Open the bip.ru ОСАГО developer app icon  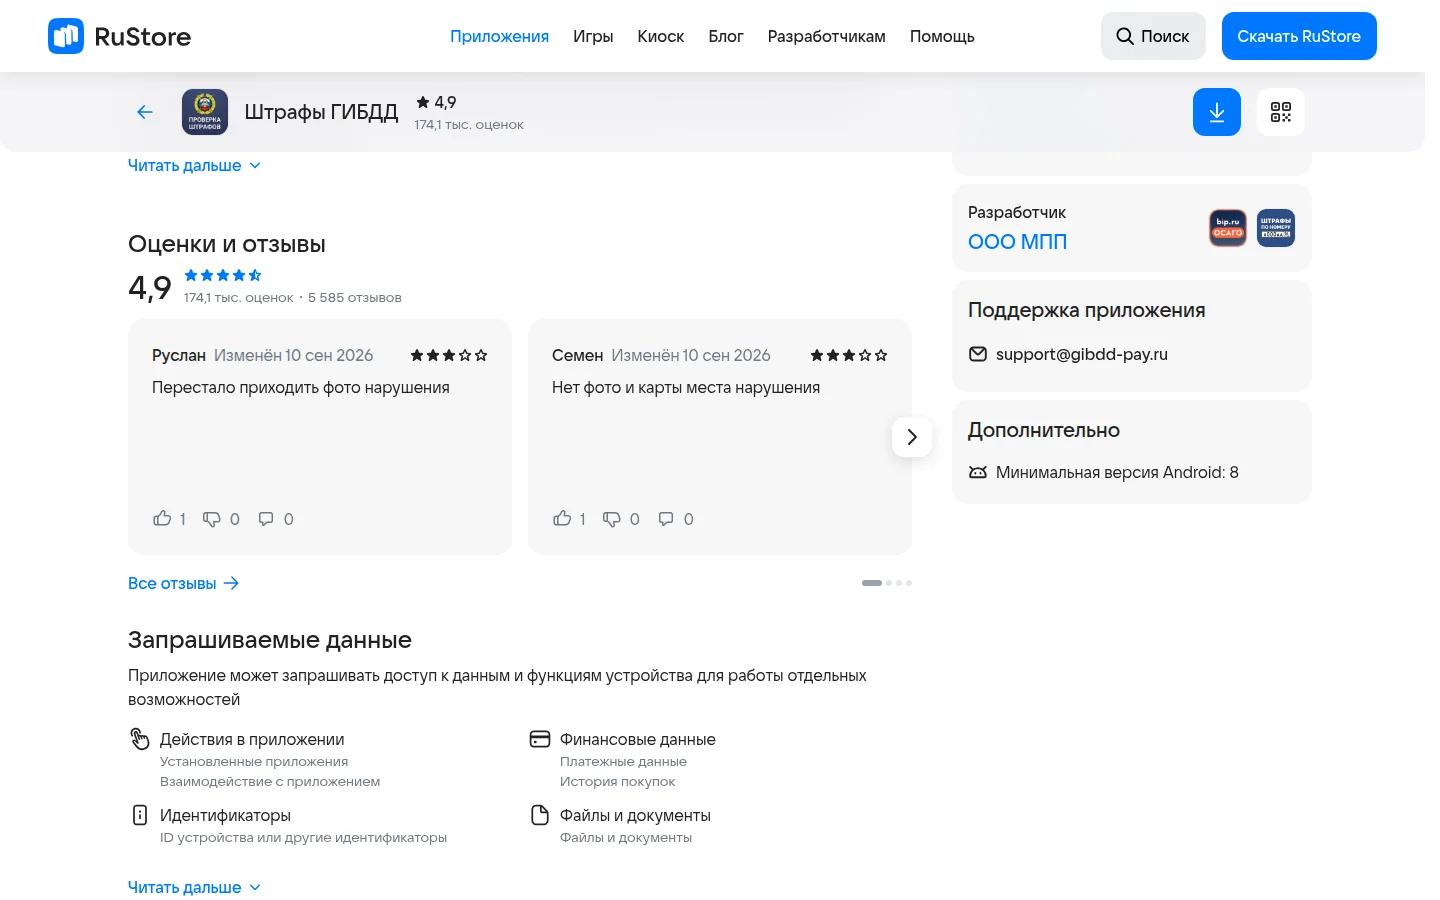(x=1228, y=228)
